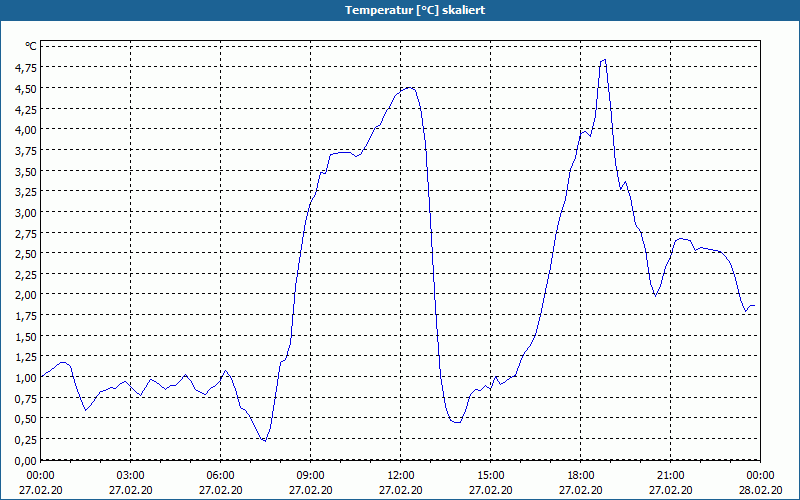Click the highest curve peak above 4,75
The width and height of the screenshot is (800, 500).
click(x=604, y=60)
